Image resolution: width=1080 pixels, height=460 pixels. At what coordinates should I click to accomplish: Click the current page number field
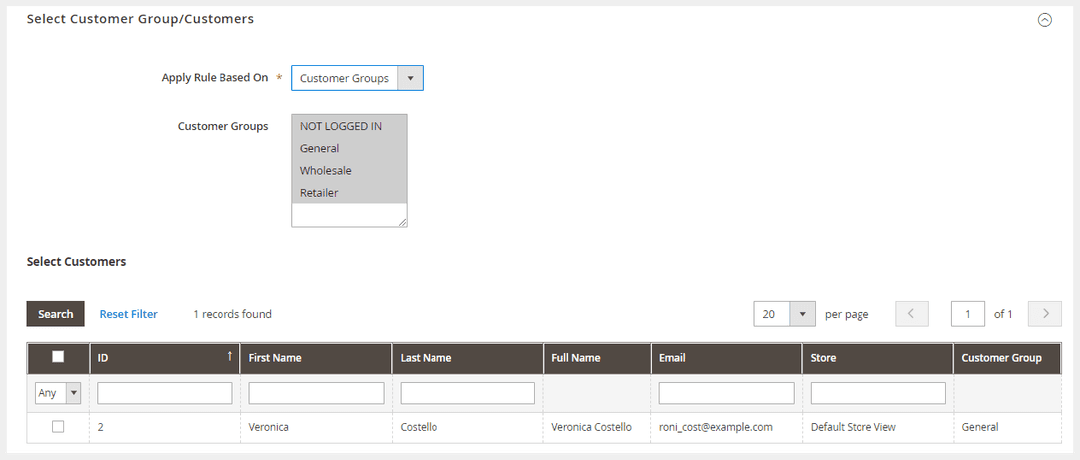pyautogui.click(x=967, y=314)
